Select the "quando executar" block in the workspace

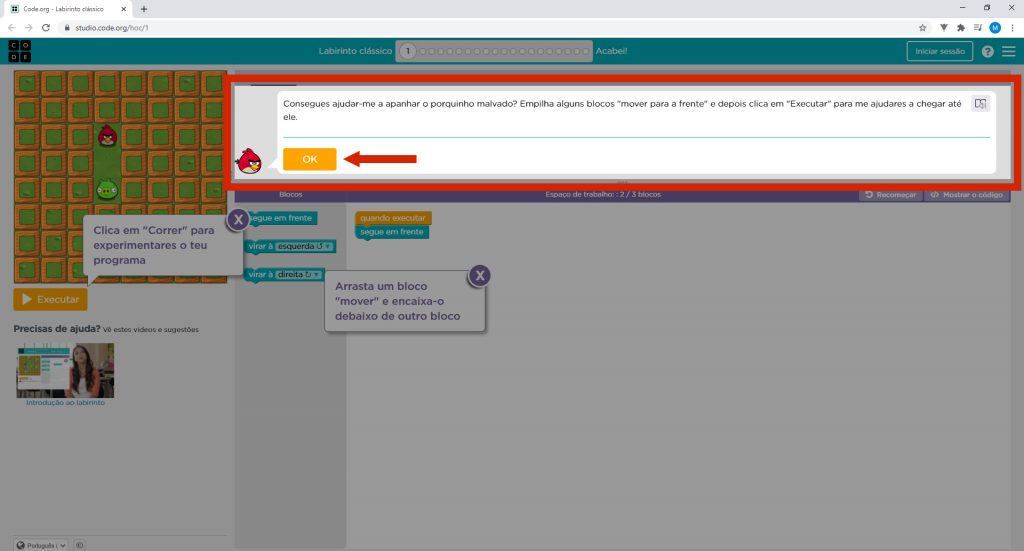point(392,218)
